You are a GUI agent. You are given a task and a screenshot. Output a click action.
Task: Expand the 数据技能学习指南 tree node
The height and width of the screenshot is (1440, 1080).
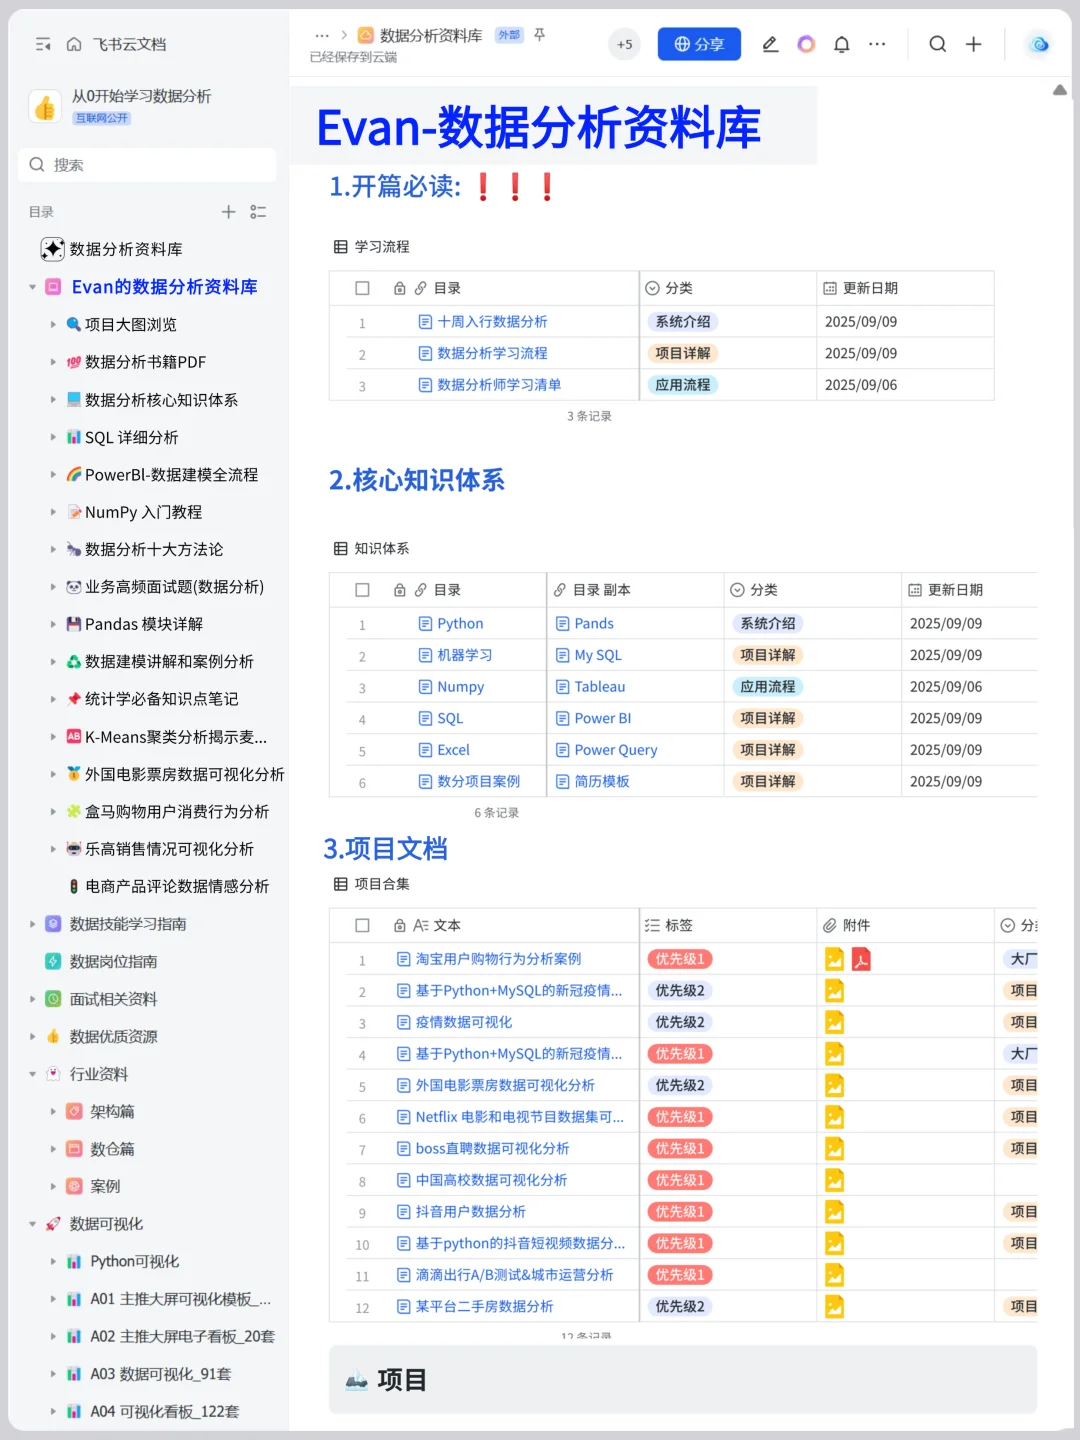32,924
